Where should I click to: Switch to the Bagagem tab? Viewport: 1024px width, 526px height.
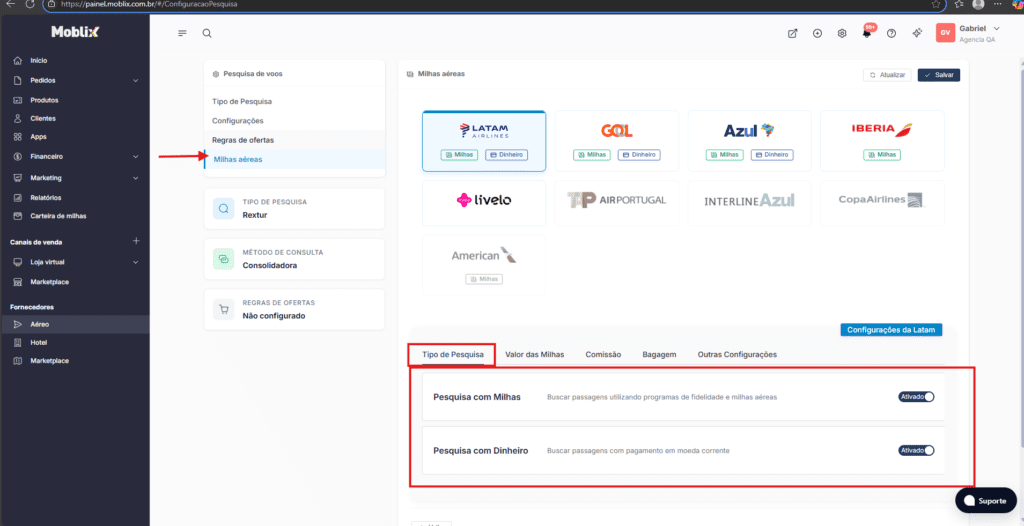point(659,354)
